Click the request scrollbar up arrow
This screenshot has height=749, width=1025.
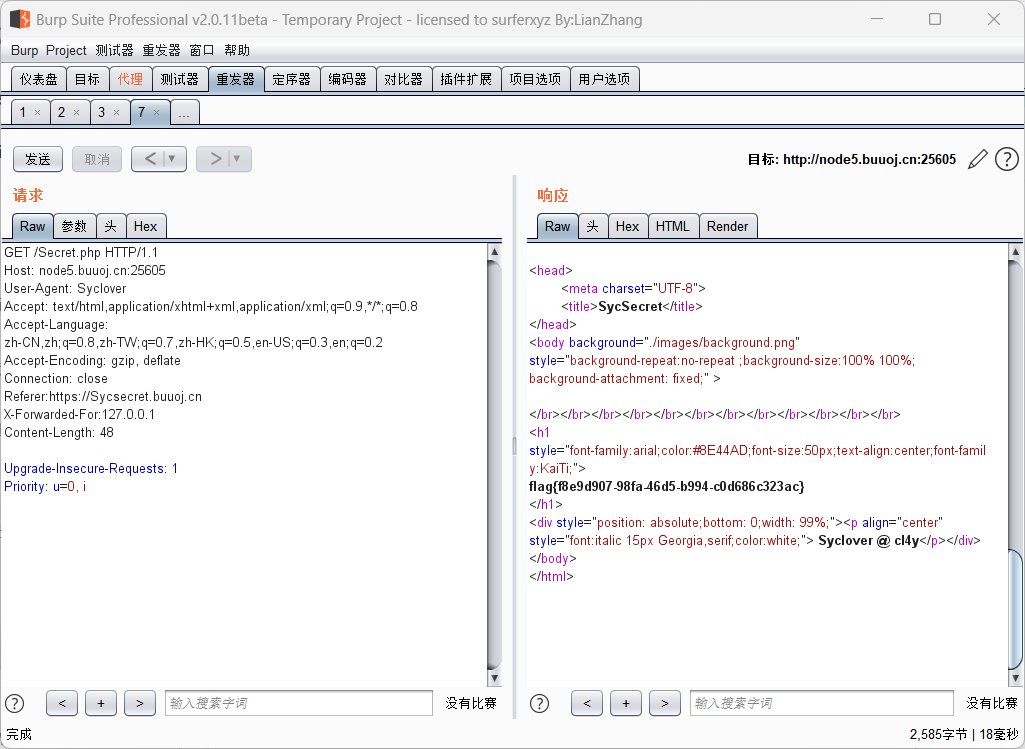[495, 252]
